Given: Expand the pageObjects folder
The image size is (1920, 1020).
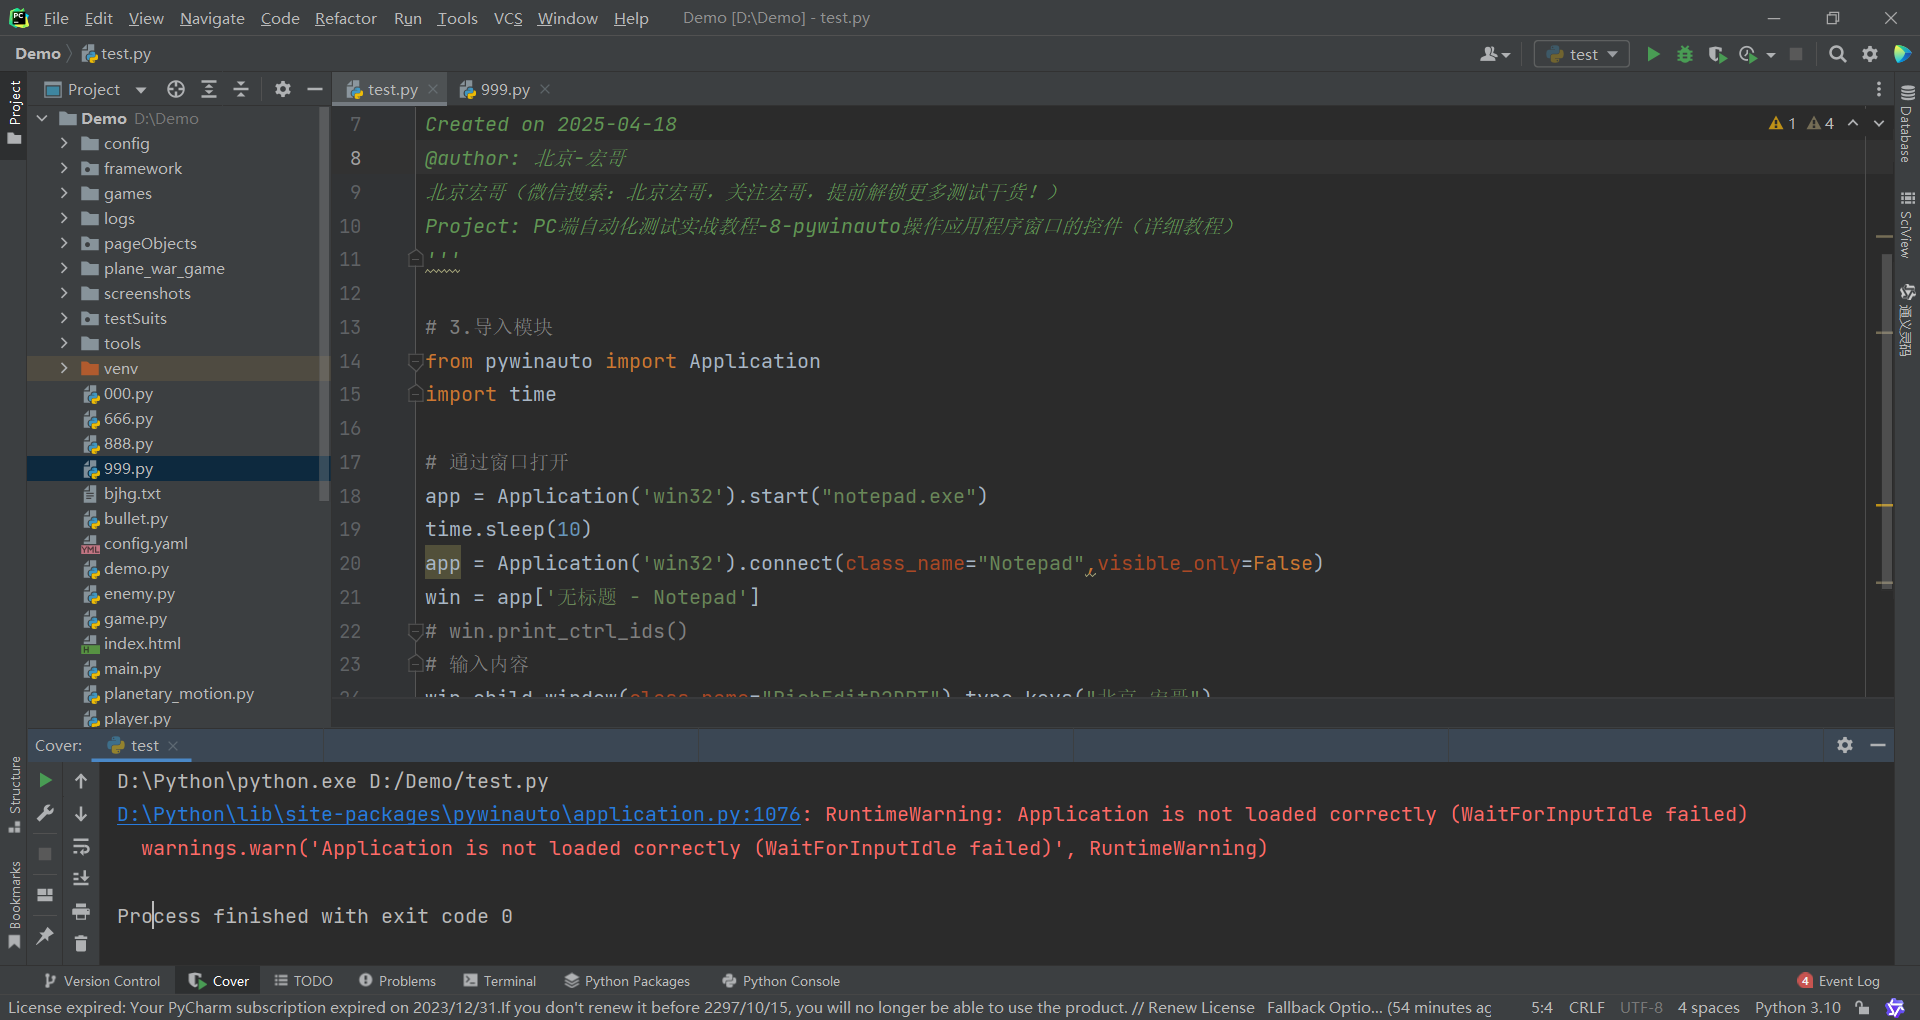Looking at the screenshot, I should [64, 243].
